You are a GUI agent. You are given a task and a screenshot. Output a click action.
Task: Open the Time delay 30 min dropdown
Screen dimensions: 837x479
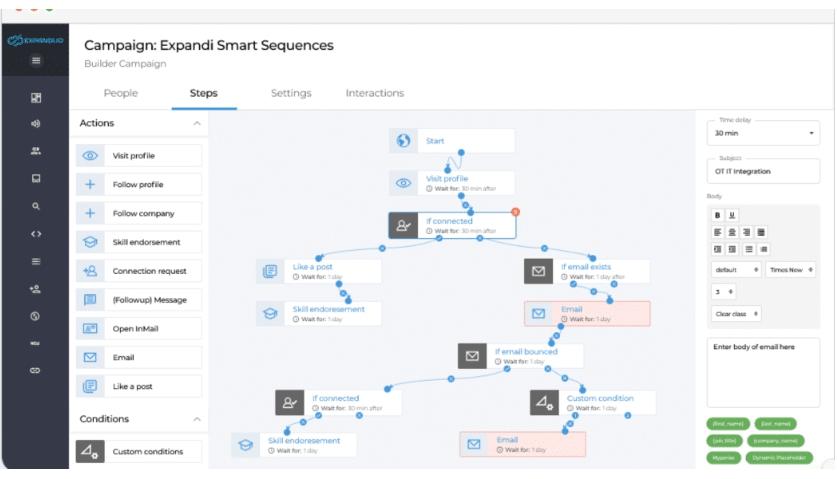[763, 133]
